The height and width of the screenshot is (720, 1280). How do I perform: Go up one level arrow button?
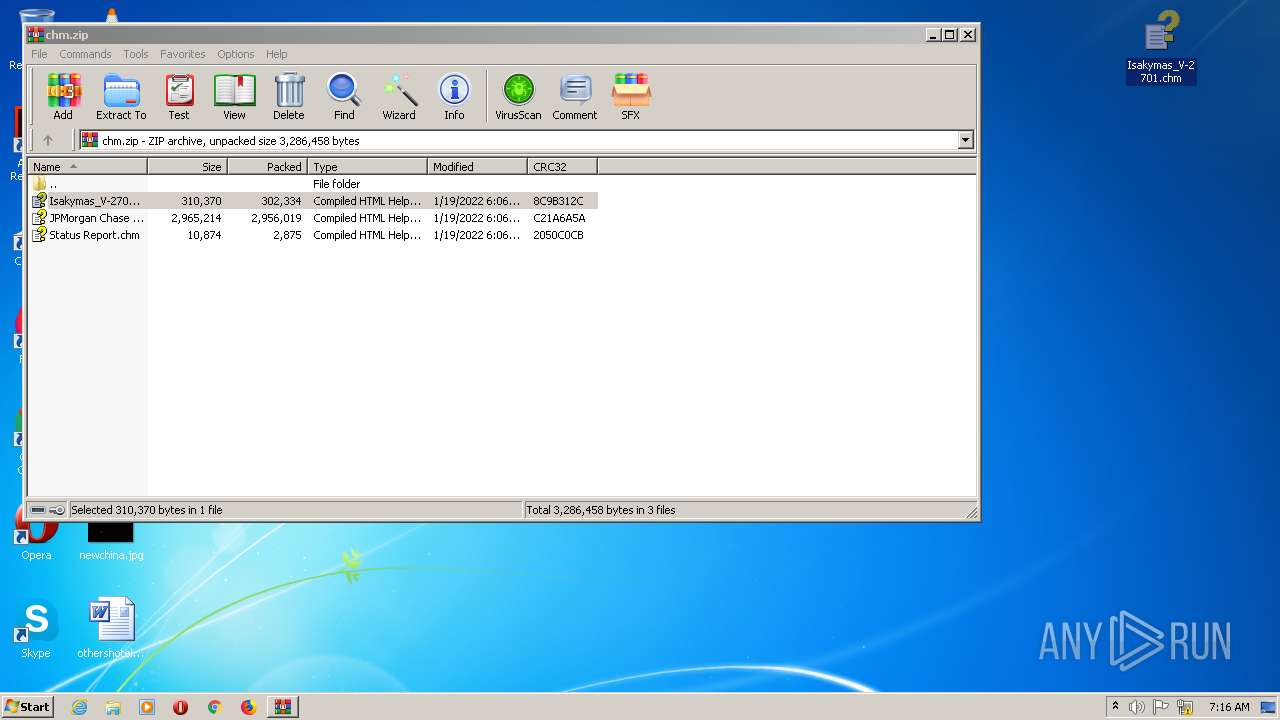coord(47,140)
